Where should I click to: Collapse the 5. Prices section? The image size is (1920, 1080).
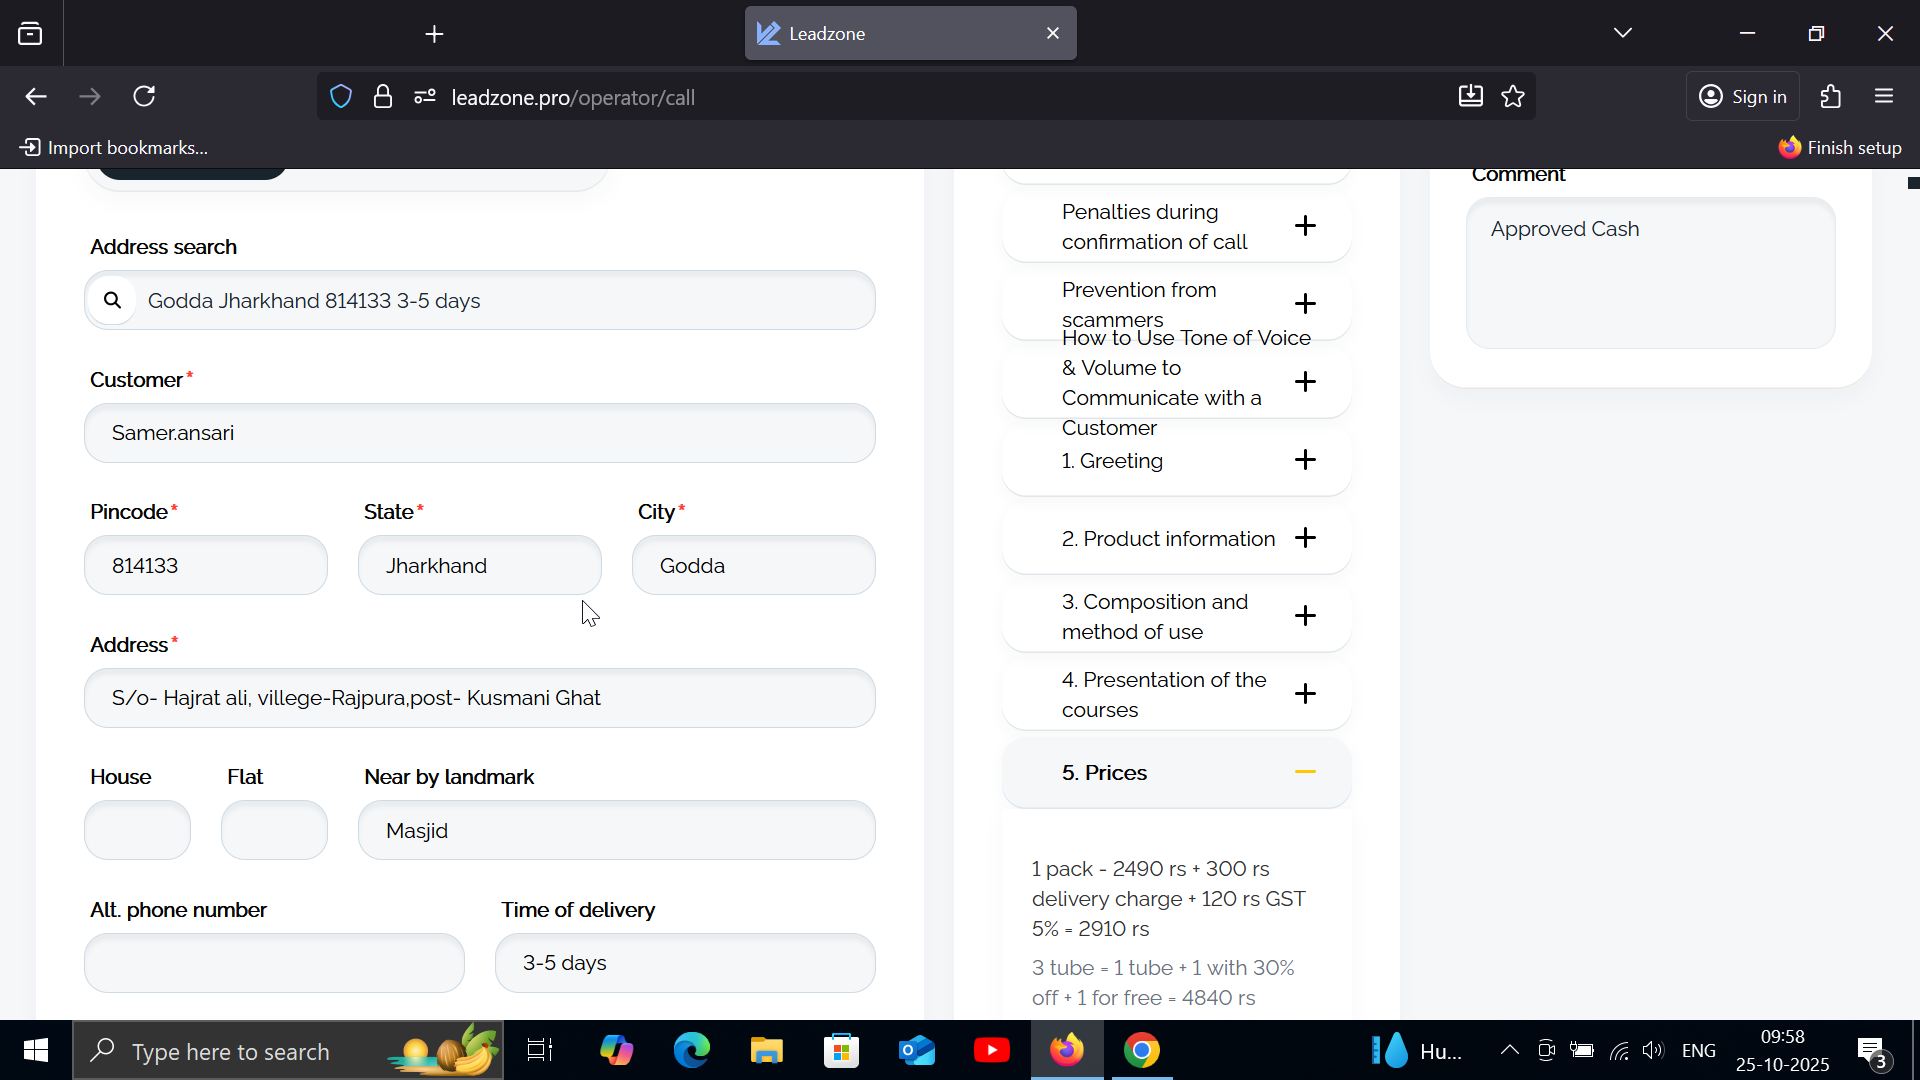click(x=1305, y=772)
